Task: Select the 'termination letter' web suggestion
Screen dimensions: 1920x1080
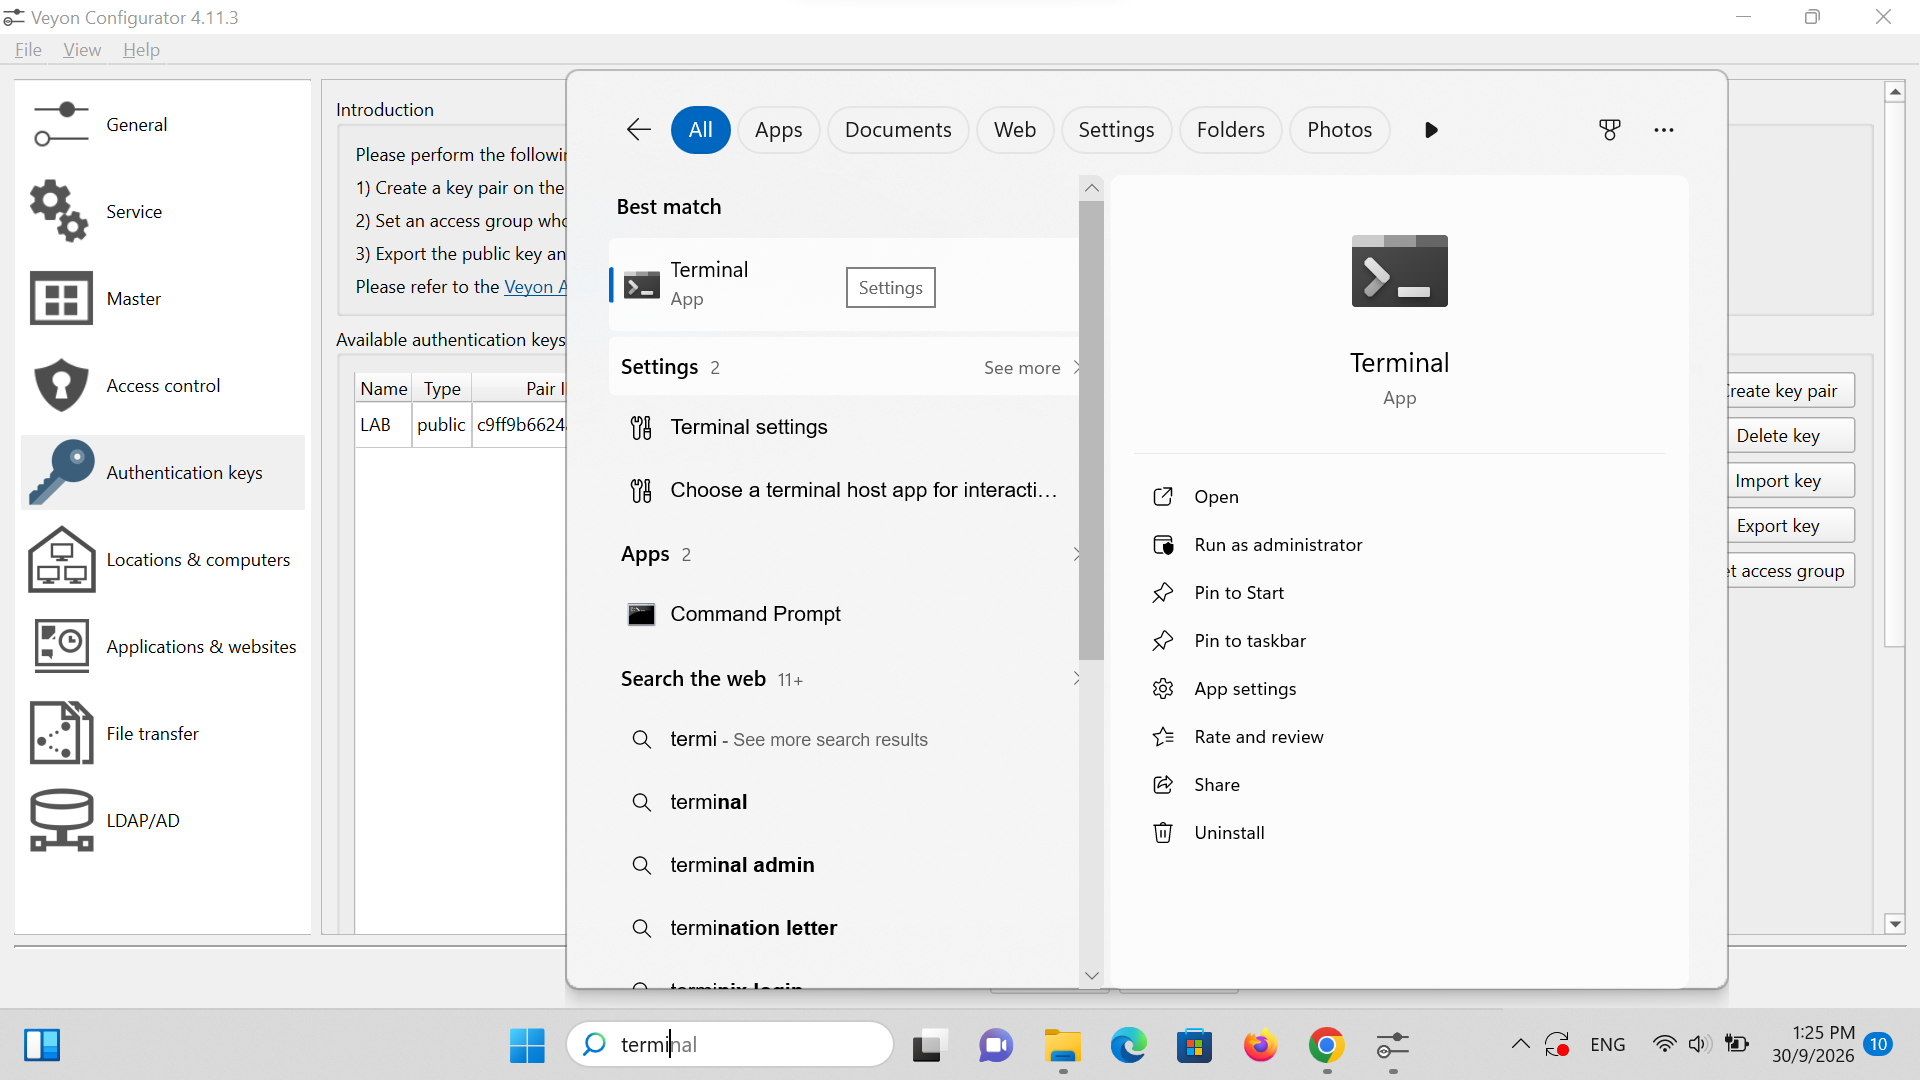Action: pos(843,928)
